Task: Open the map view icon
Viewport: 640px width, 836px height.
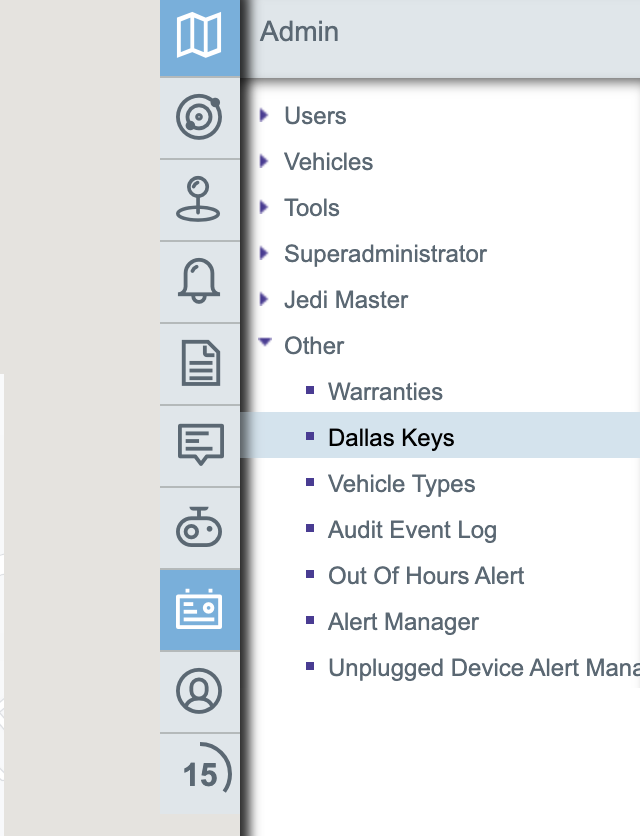Action: [x=199, y=37]
